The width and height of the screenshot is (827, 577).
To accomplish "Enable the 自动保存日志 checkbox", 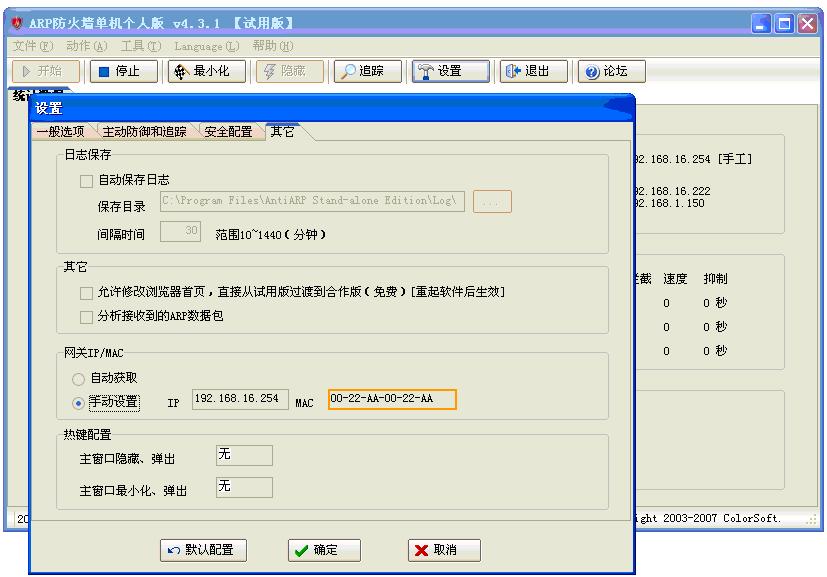I will 86,181.
